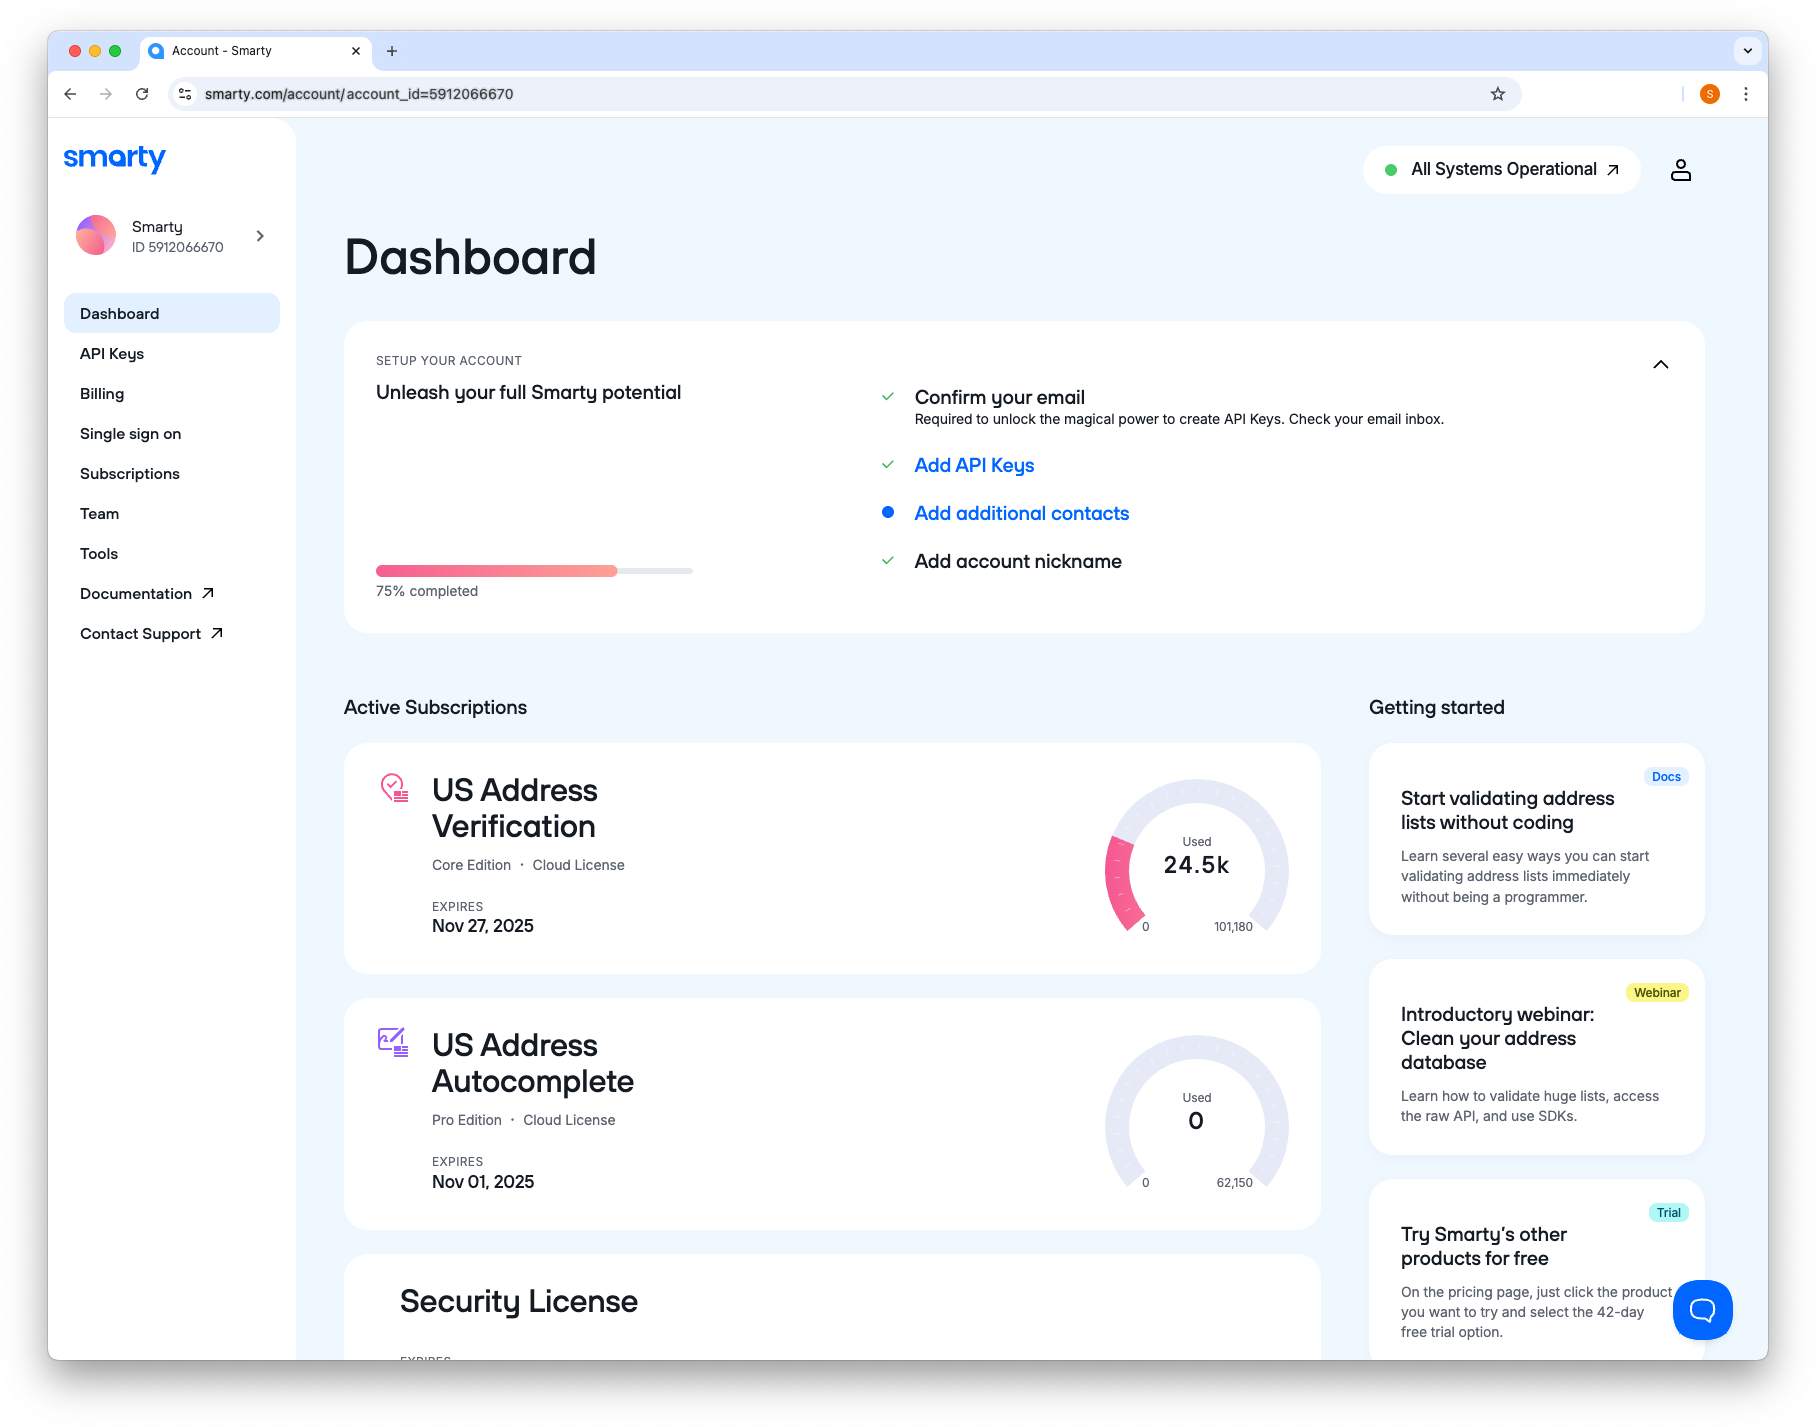Expand the Smarty account switcher chevron
The width and height of the screenshot is (1816, 1427).
[260, 236]
